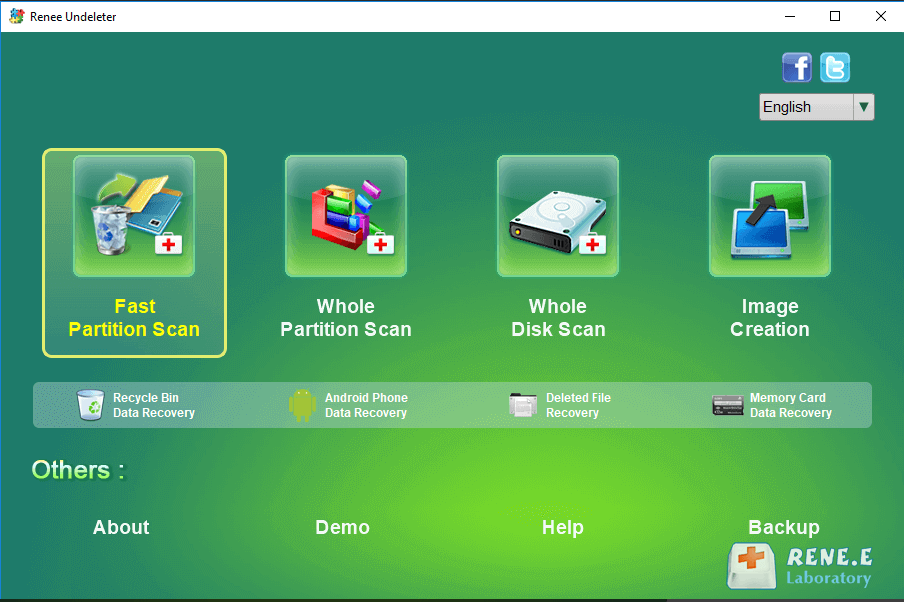Click the Deleted File Recovery label
This screenshot has width=904, height=602.
click(578, 405)
